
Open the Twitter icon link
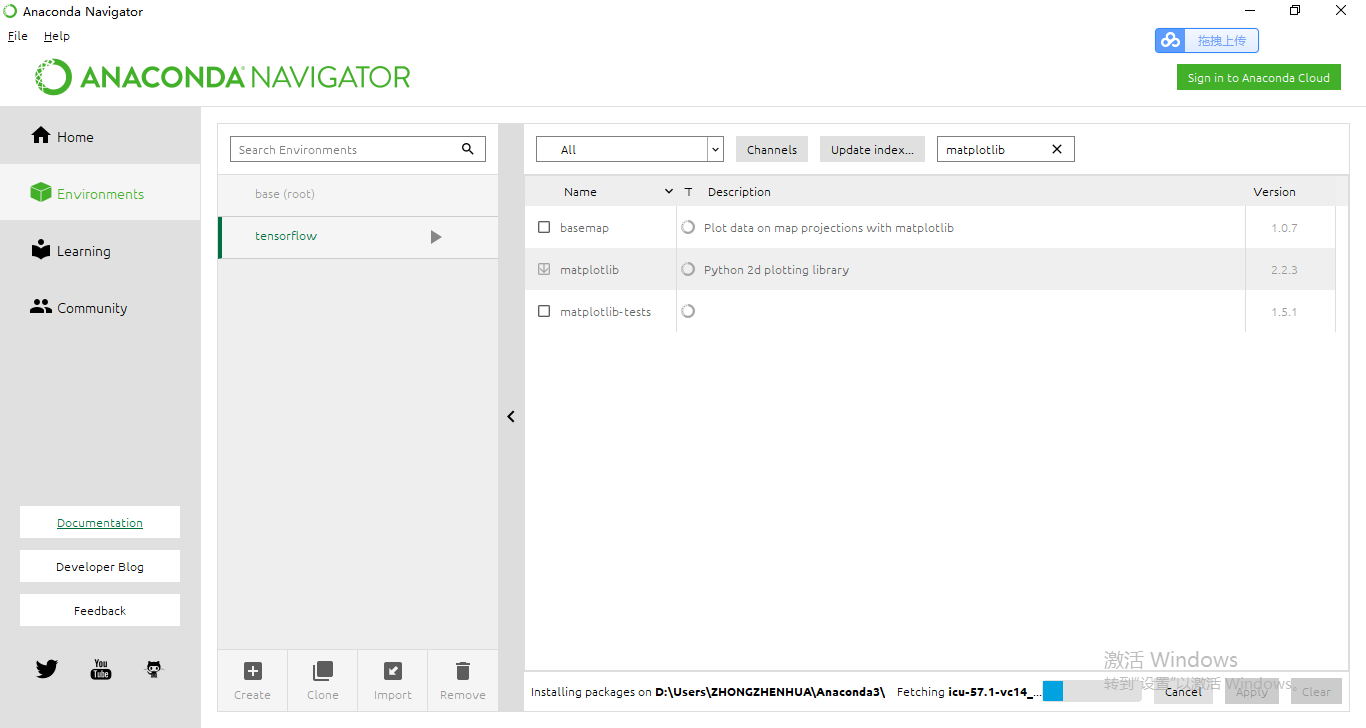47,669
